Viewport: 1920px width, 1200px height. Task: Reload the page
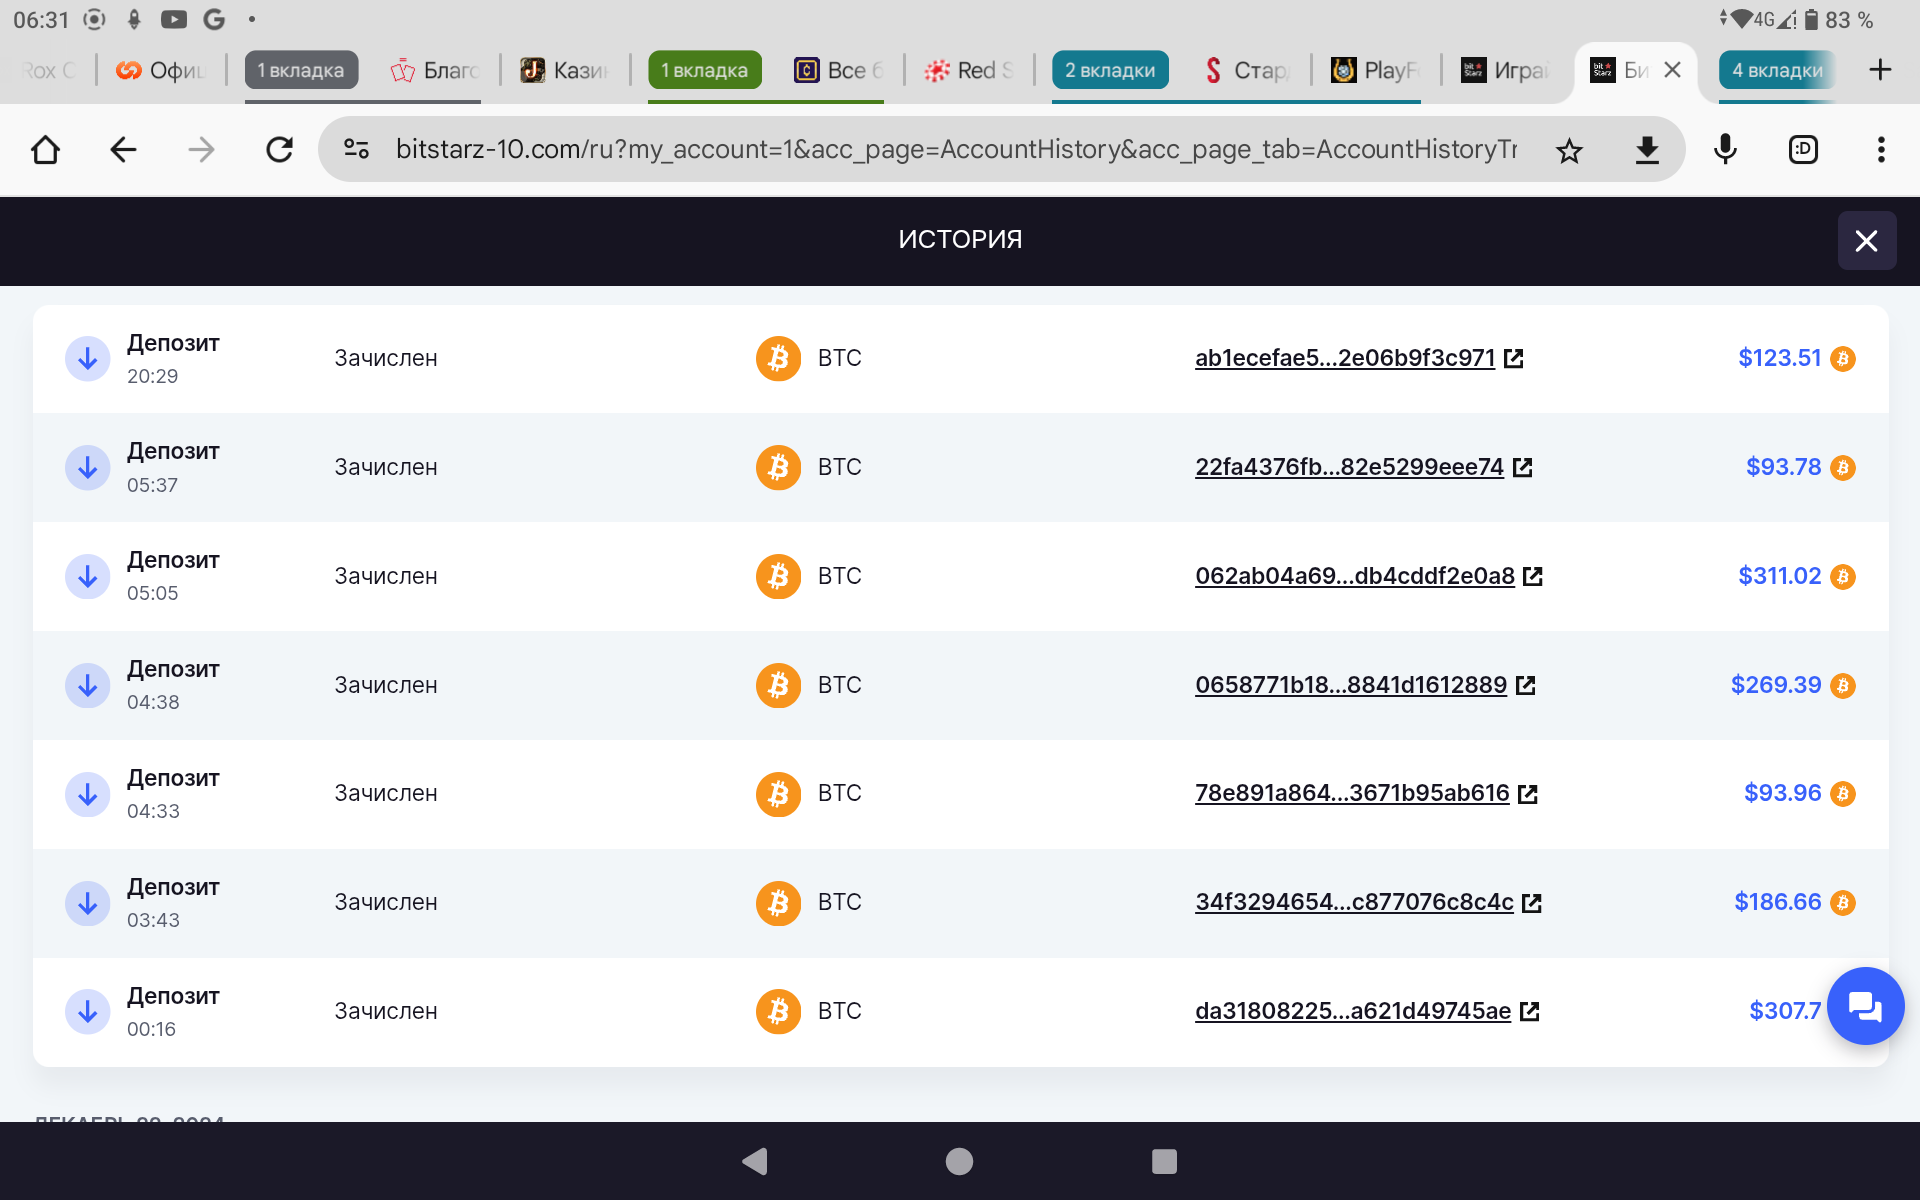pos(279,150)
